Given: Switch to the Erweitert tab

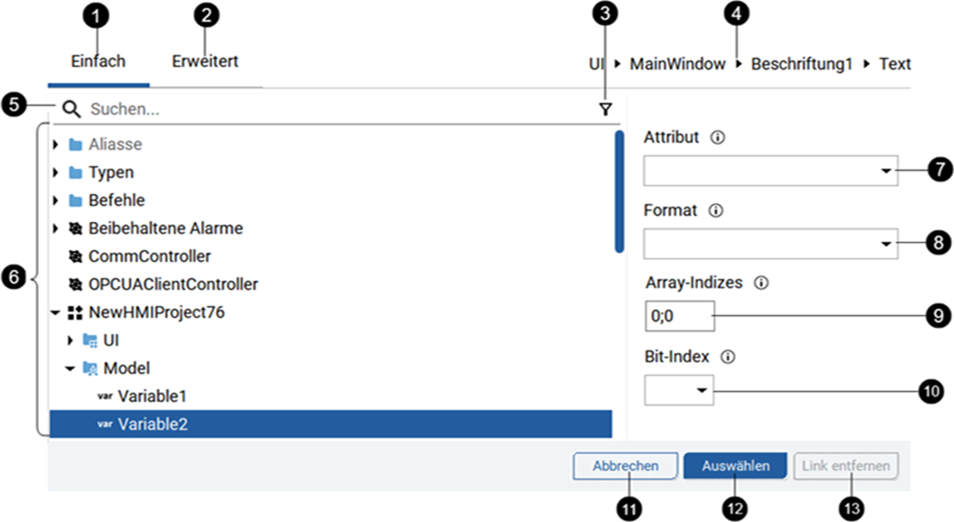Looking at the screenshot, I should (x=205, y=61).
